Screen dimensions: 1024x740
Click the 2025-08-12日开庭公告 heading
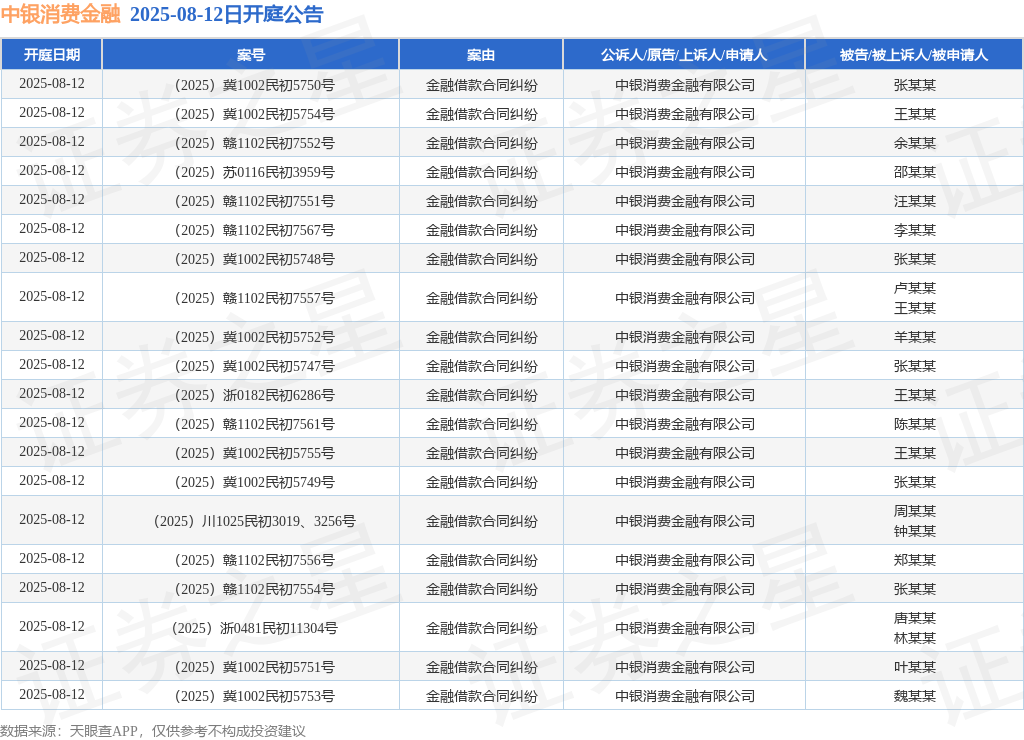pyautogui.click(x=227, y=14)
